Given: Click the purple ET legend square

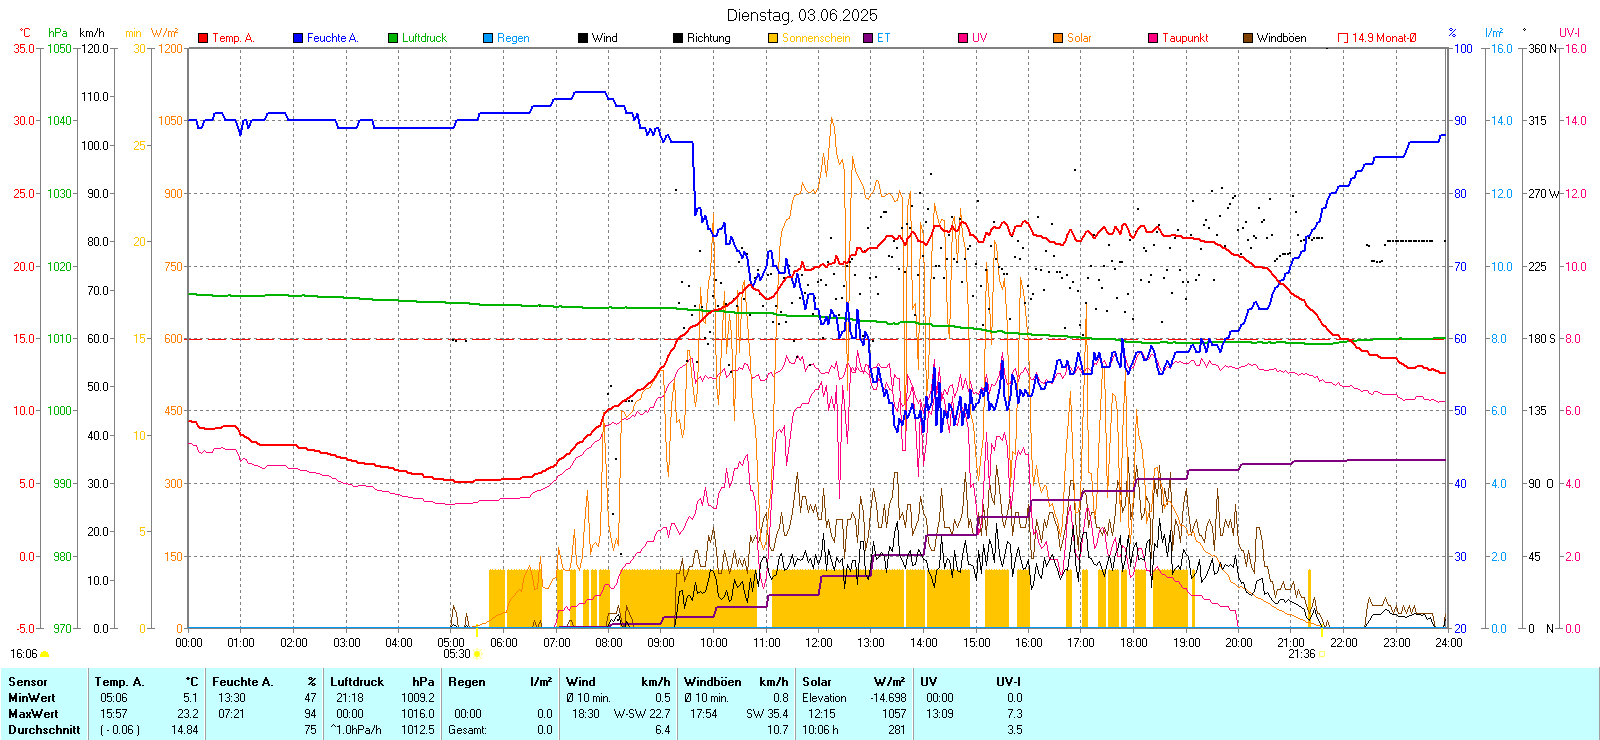Looking at the screenshot, I should tap(868, 38).
